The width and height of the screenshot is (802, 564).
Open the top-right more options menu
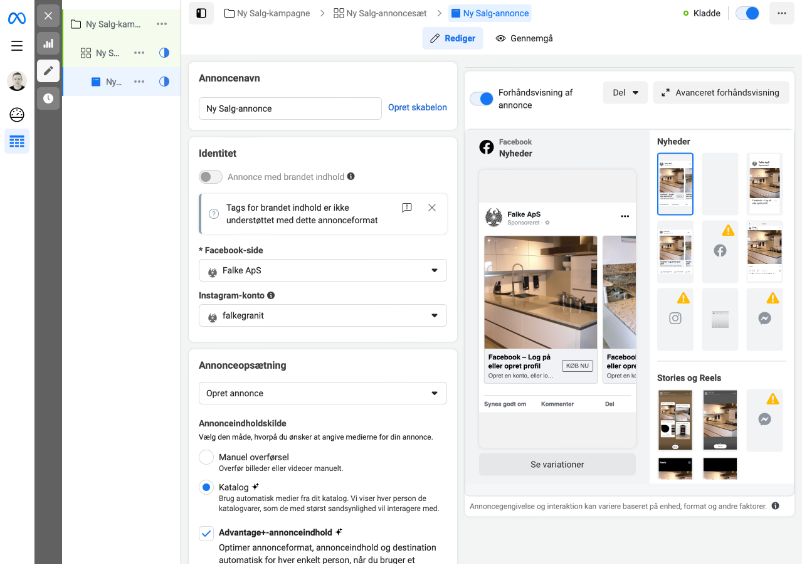click(x=782, y=13)
